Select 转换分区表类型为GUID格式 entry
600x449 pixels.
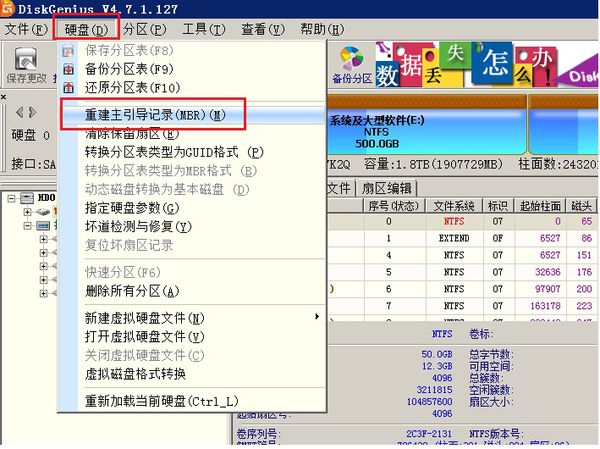192,152
